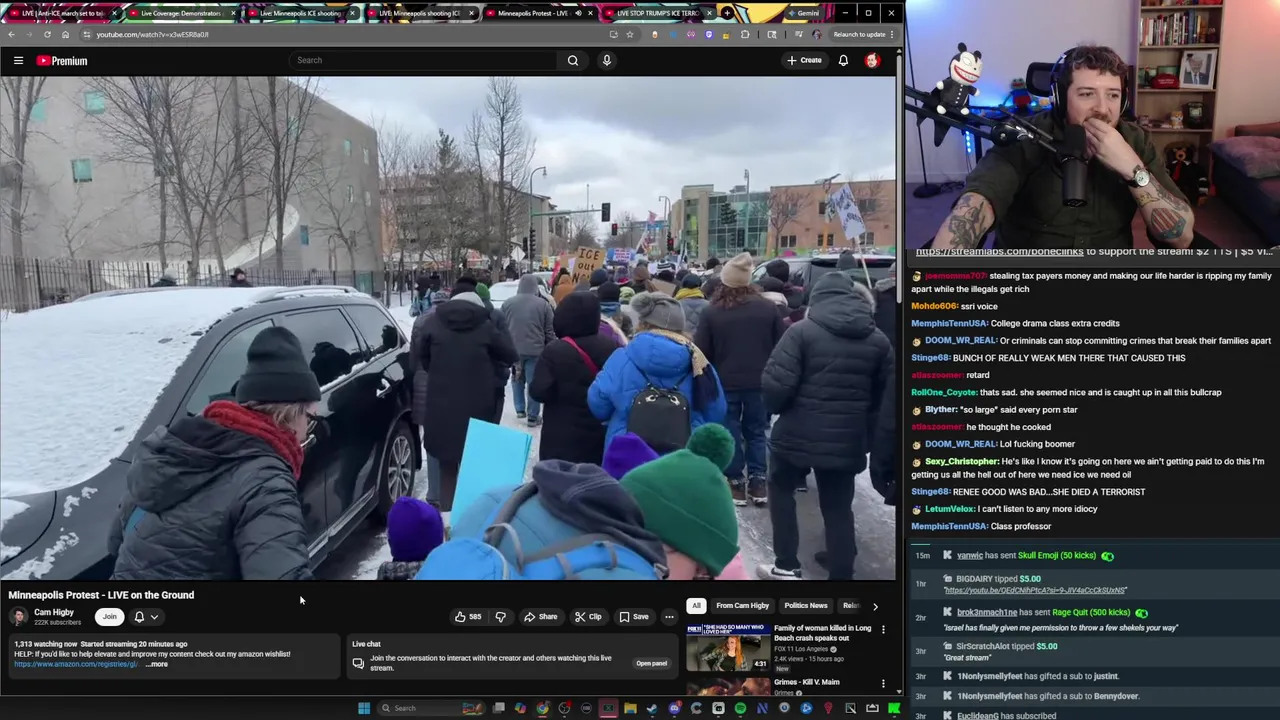The image size is (1280, 720).
Task: Open options for Family of woman killed video
Action: click(883, 629)
